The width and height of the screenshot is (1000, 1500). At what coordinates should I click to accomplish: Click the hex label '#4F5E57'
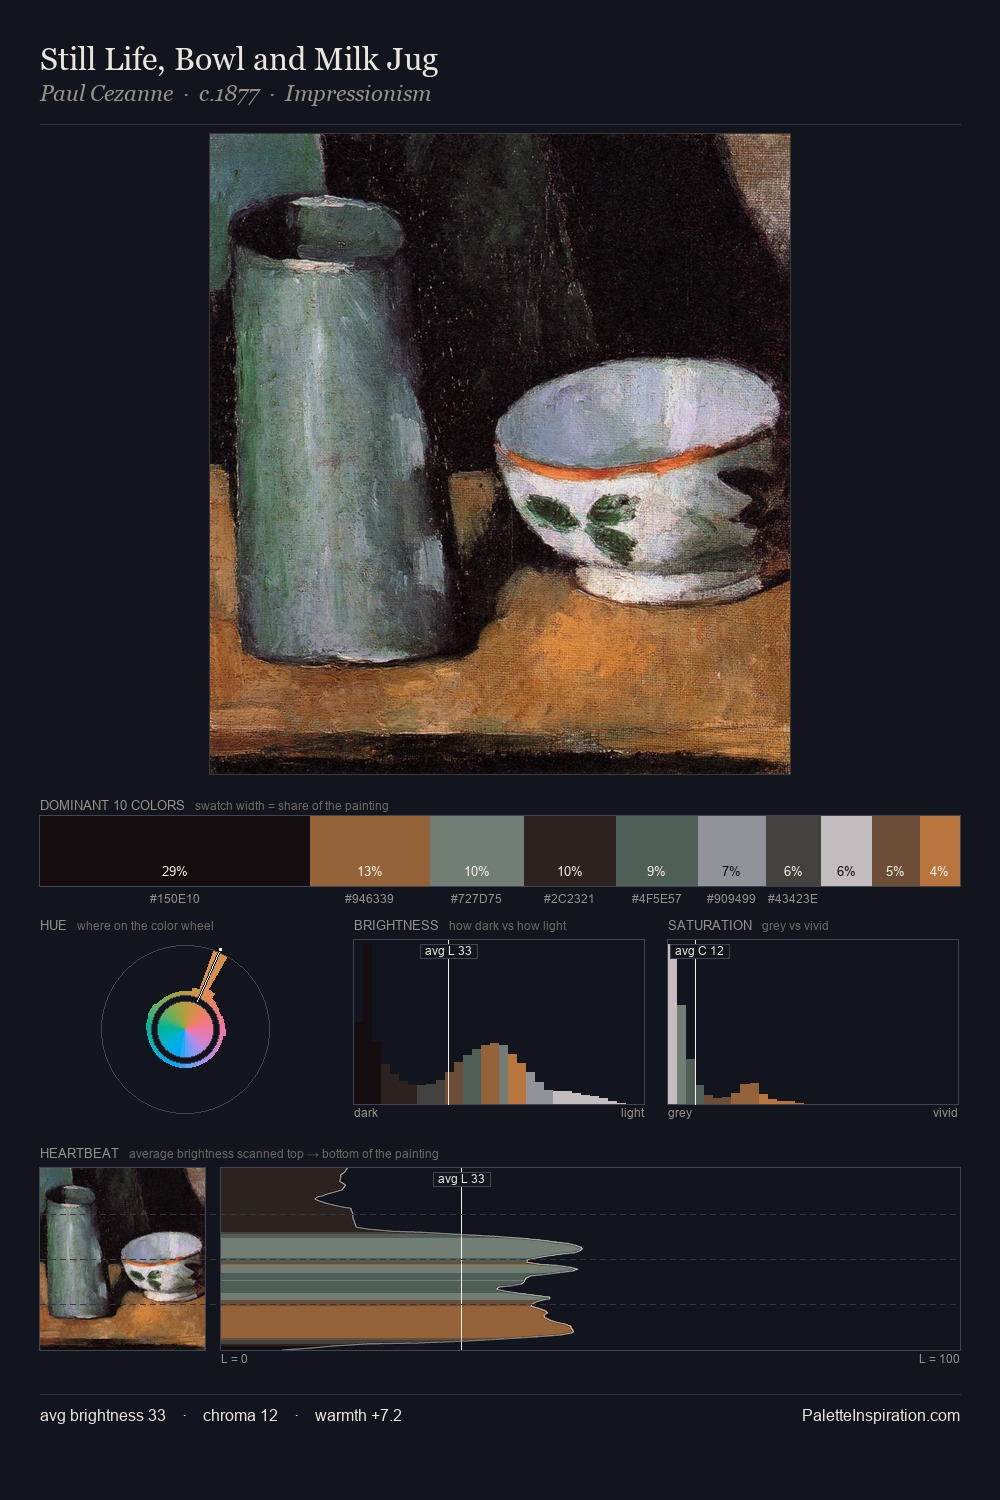click(656, 899)
